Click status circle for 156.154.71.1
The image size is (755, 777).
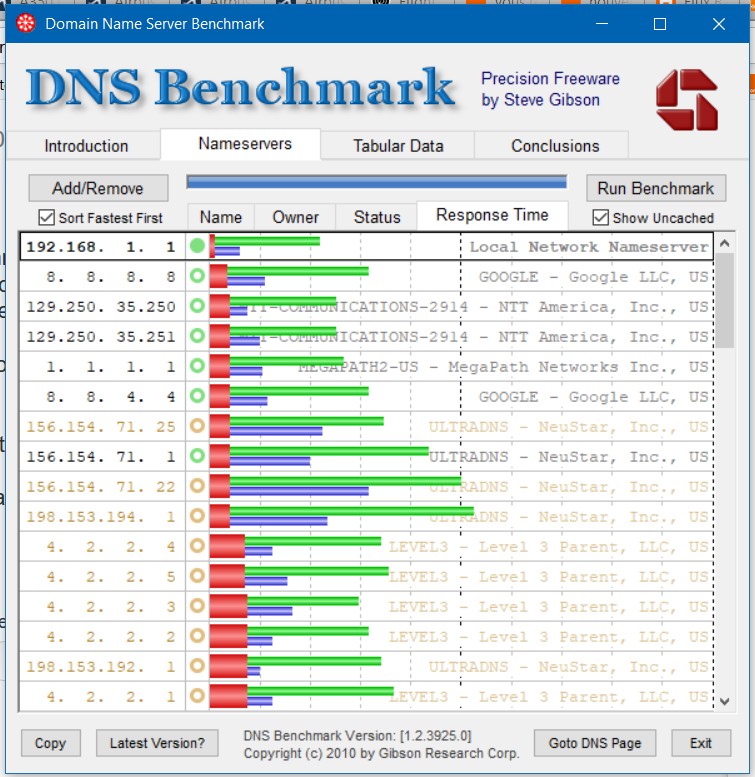pos(197,456)
